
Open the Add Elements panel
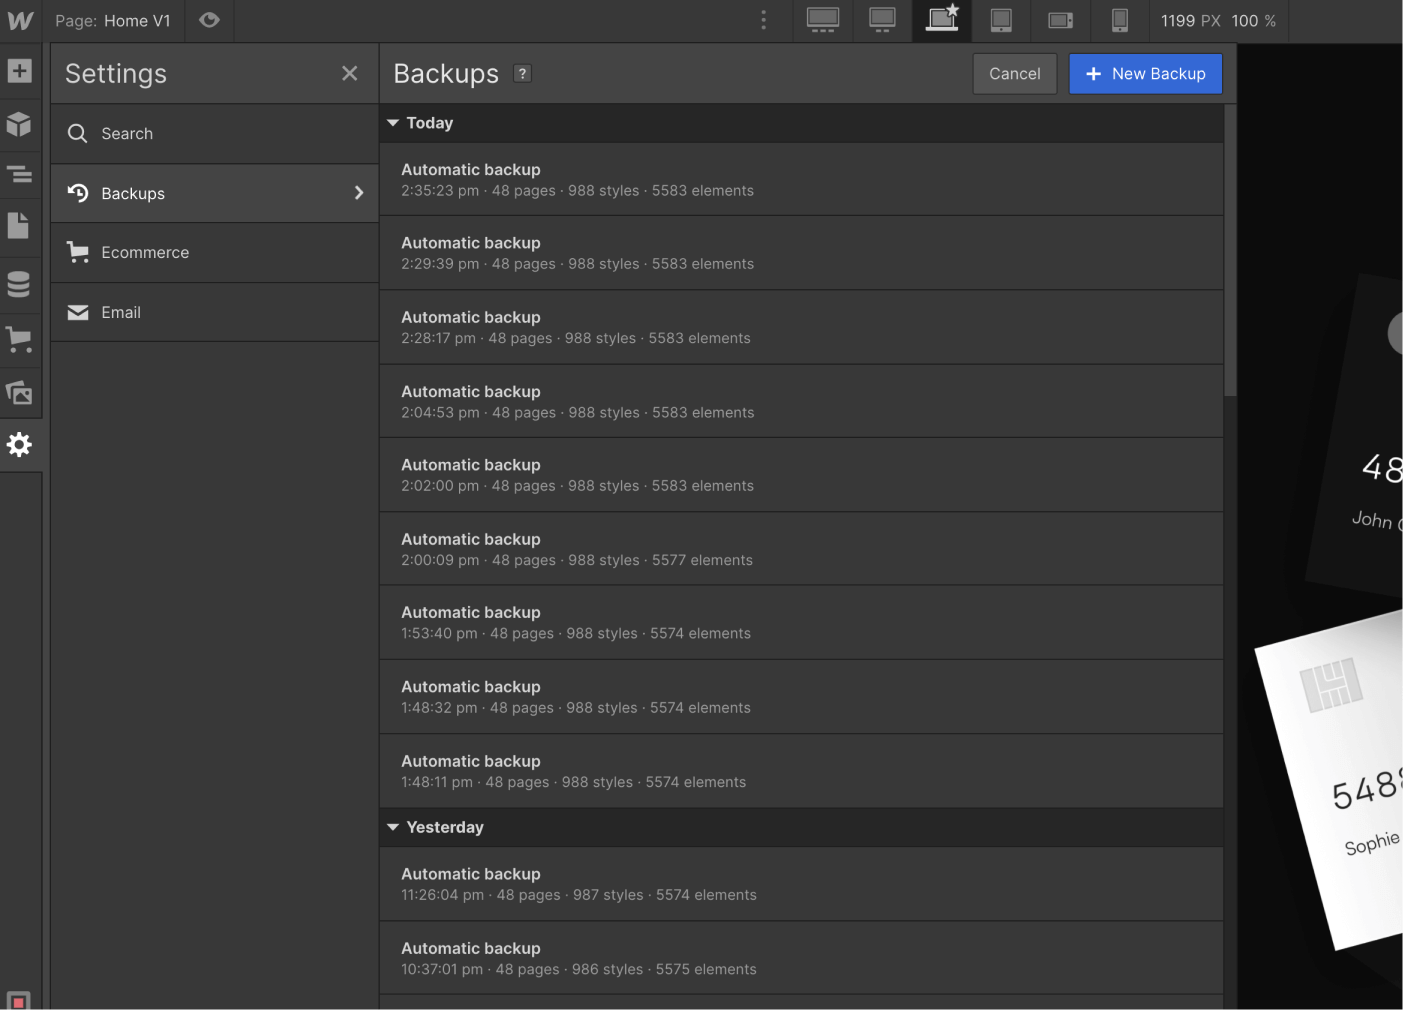click(x=20, y=70)
